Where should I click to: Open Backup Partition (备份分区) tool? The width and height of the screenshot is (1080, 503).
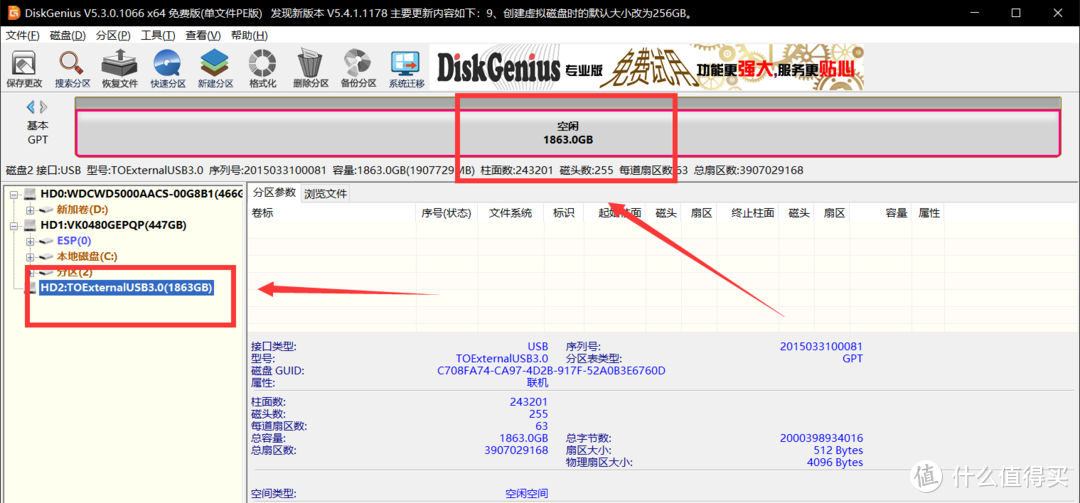click(x=358, y=69)
